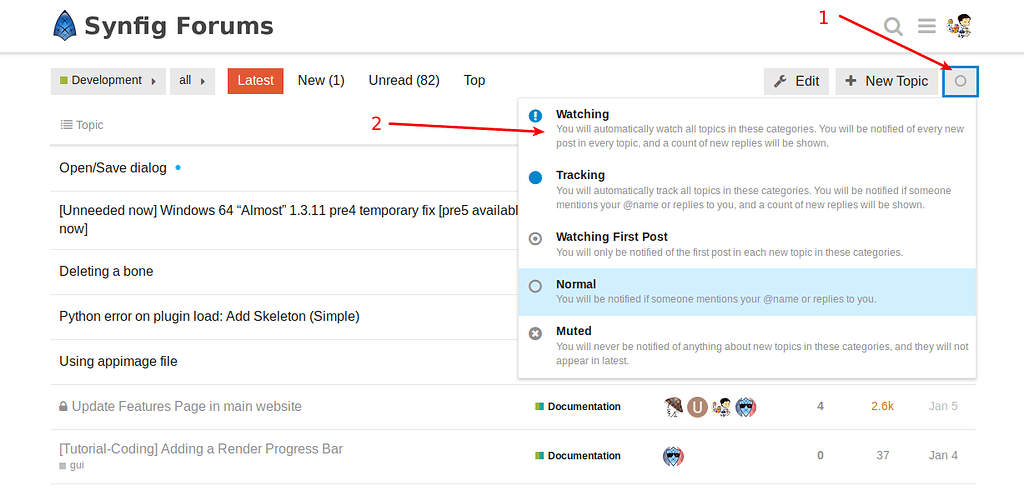
Task: Toggle the notification level circle button
Action: tap(960, 81)
